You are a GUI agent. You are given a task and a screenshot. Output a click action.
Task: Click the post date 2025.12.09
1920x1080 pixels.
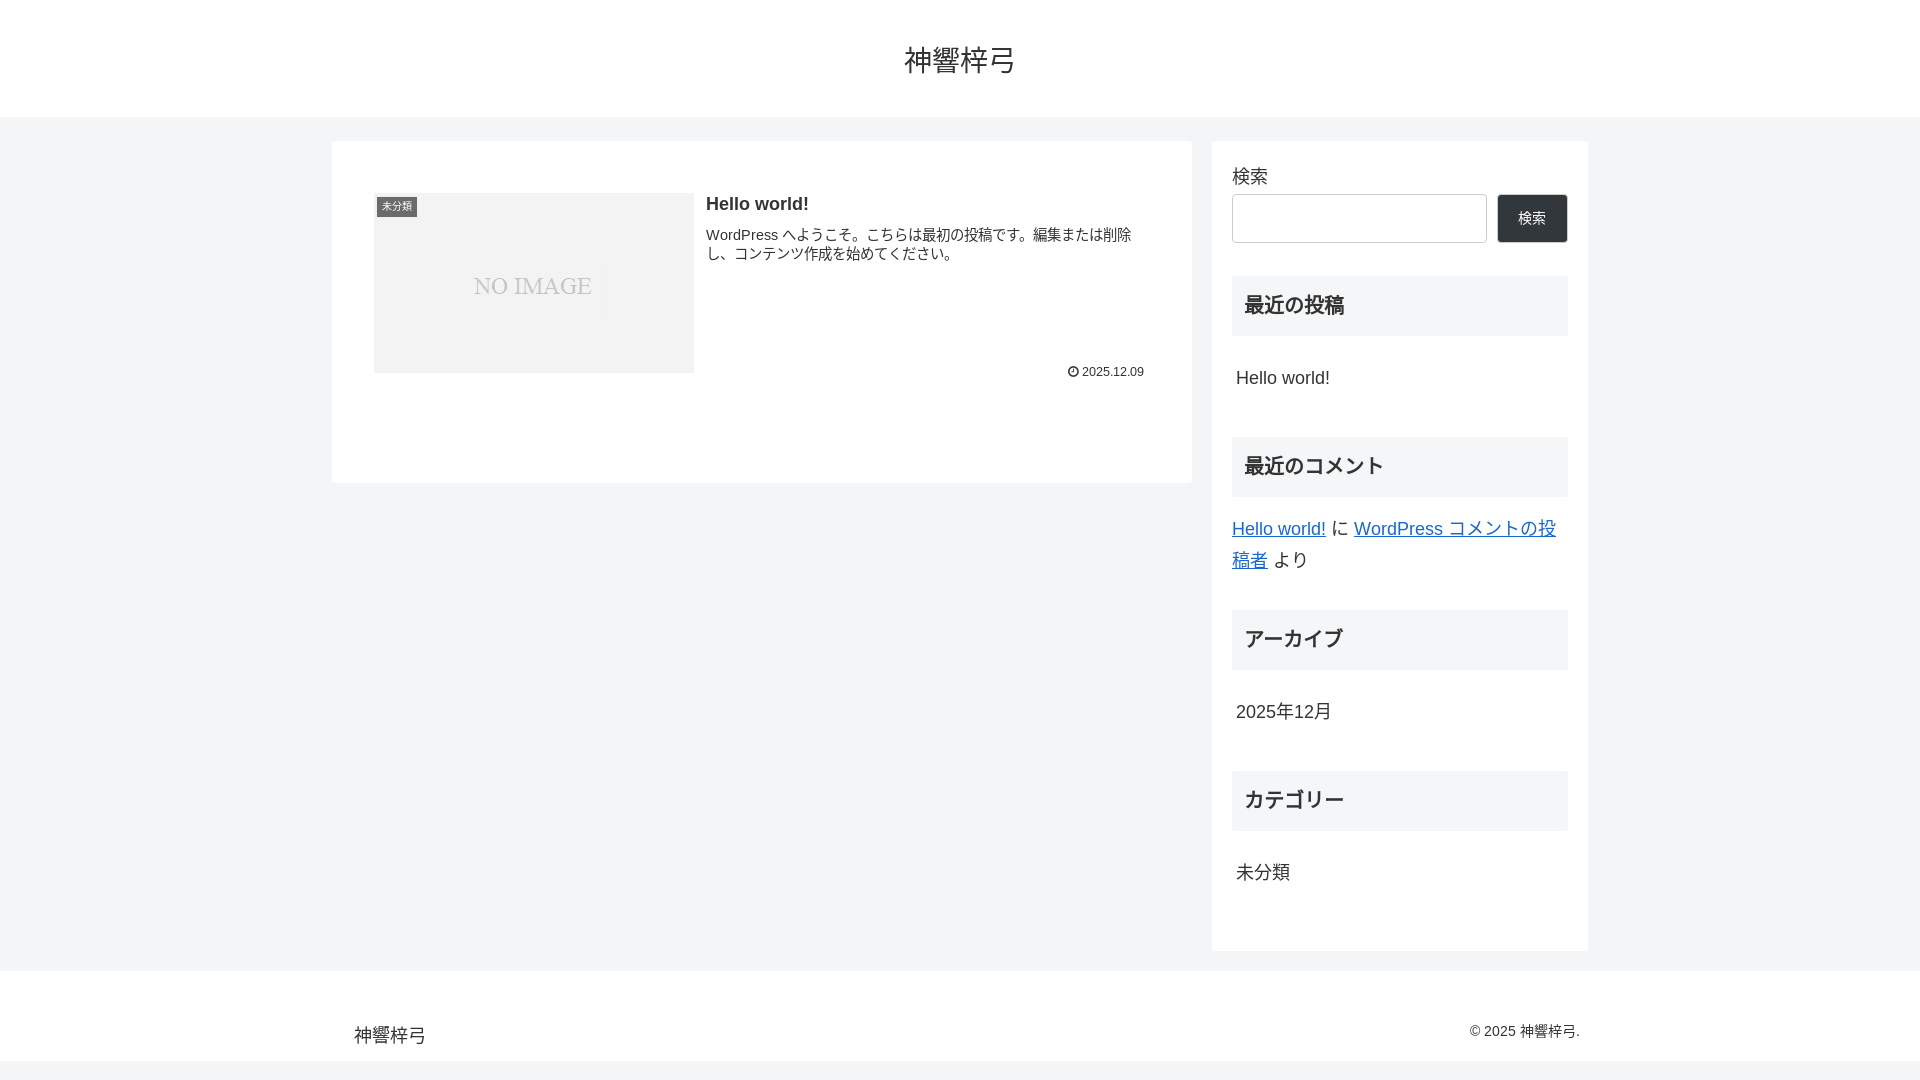point(1112,372)
